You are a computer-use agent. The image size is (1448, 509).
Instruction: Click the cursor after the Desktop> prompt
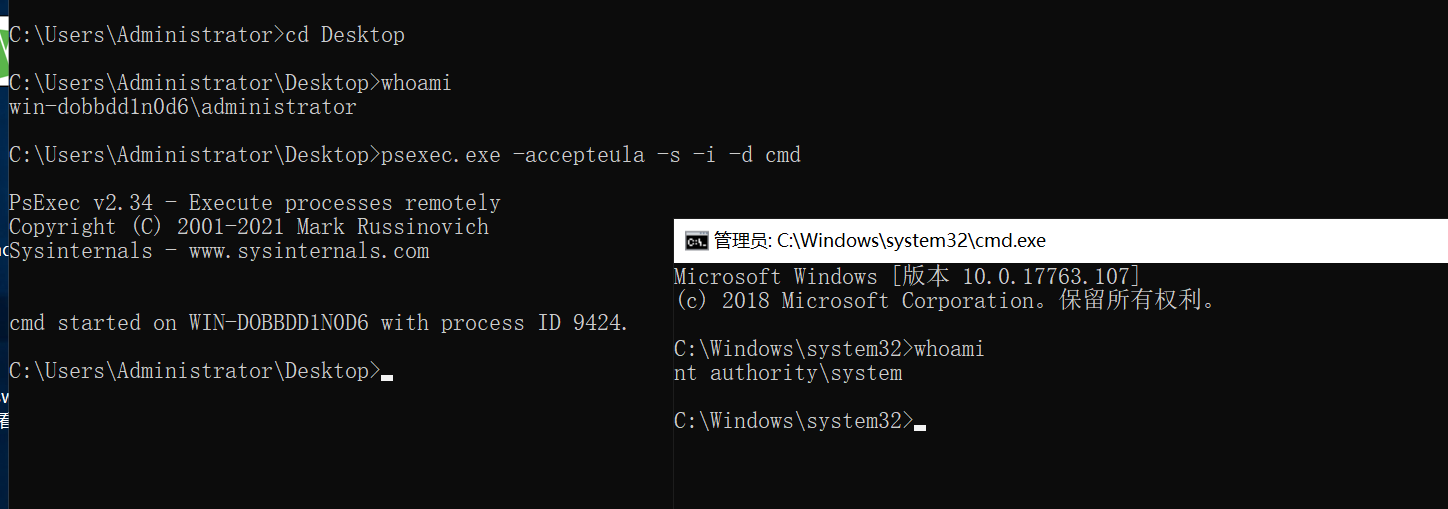(x=387, y=376)
